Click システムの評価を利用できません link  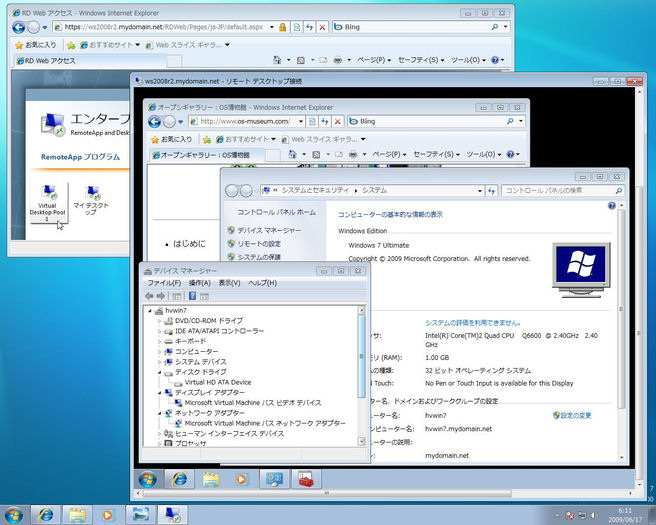pos(472,323)
